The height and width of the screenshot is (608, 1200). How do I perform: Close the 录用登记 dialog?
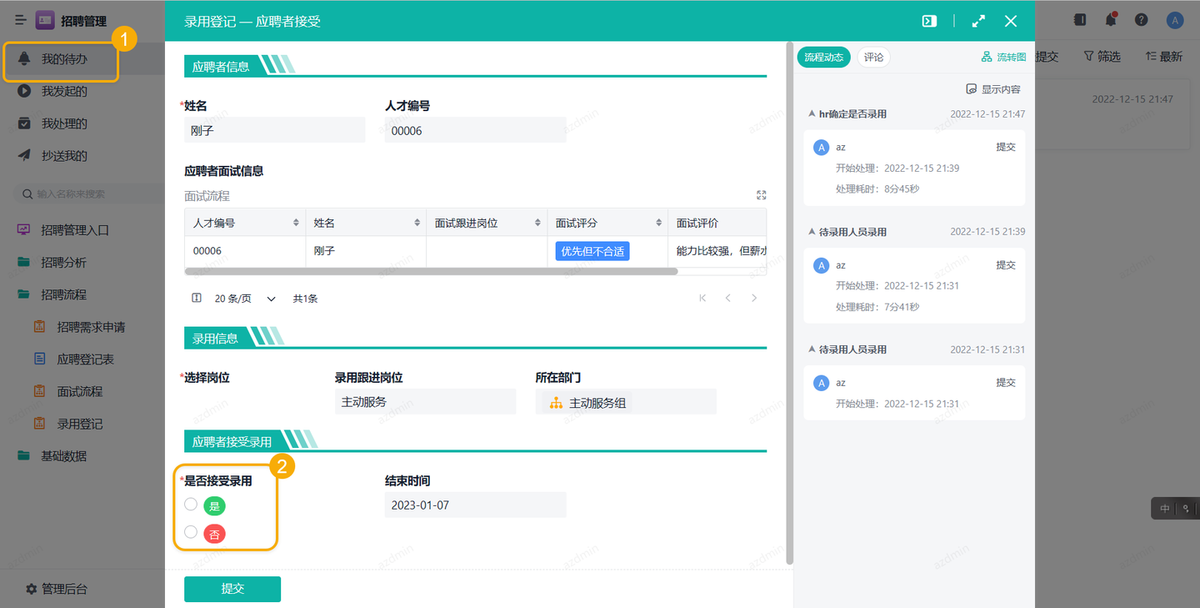[x=1011, y=21]
